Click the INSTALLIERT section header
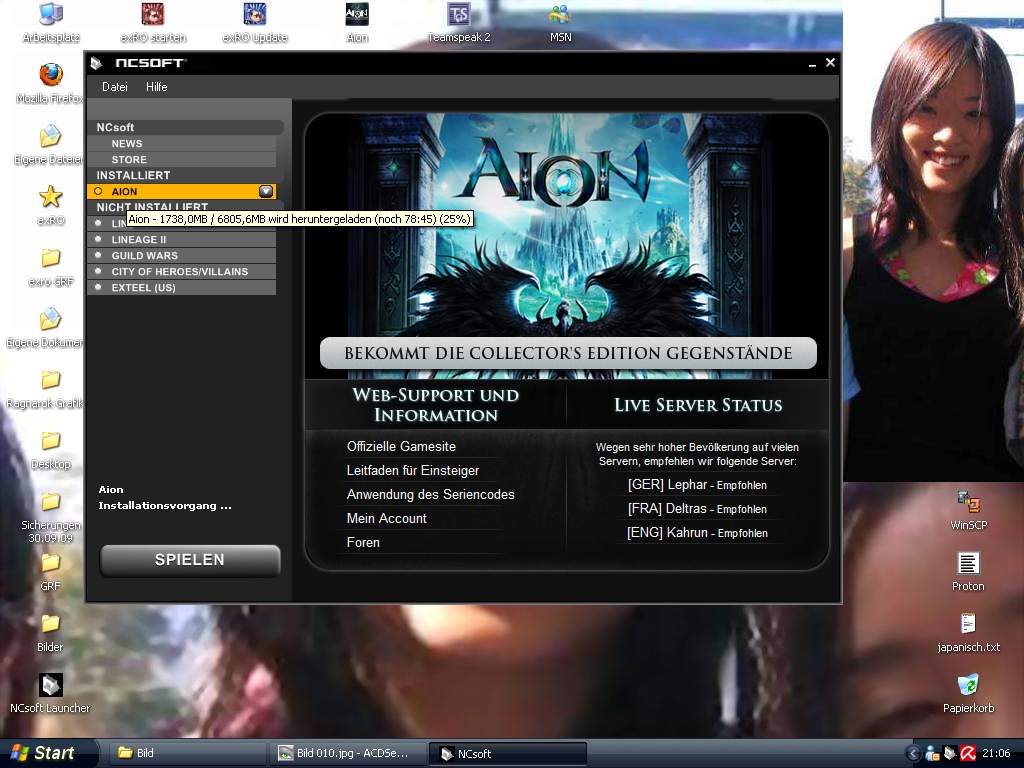This screenshot has width=1024, height=768. [185, 176]
